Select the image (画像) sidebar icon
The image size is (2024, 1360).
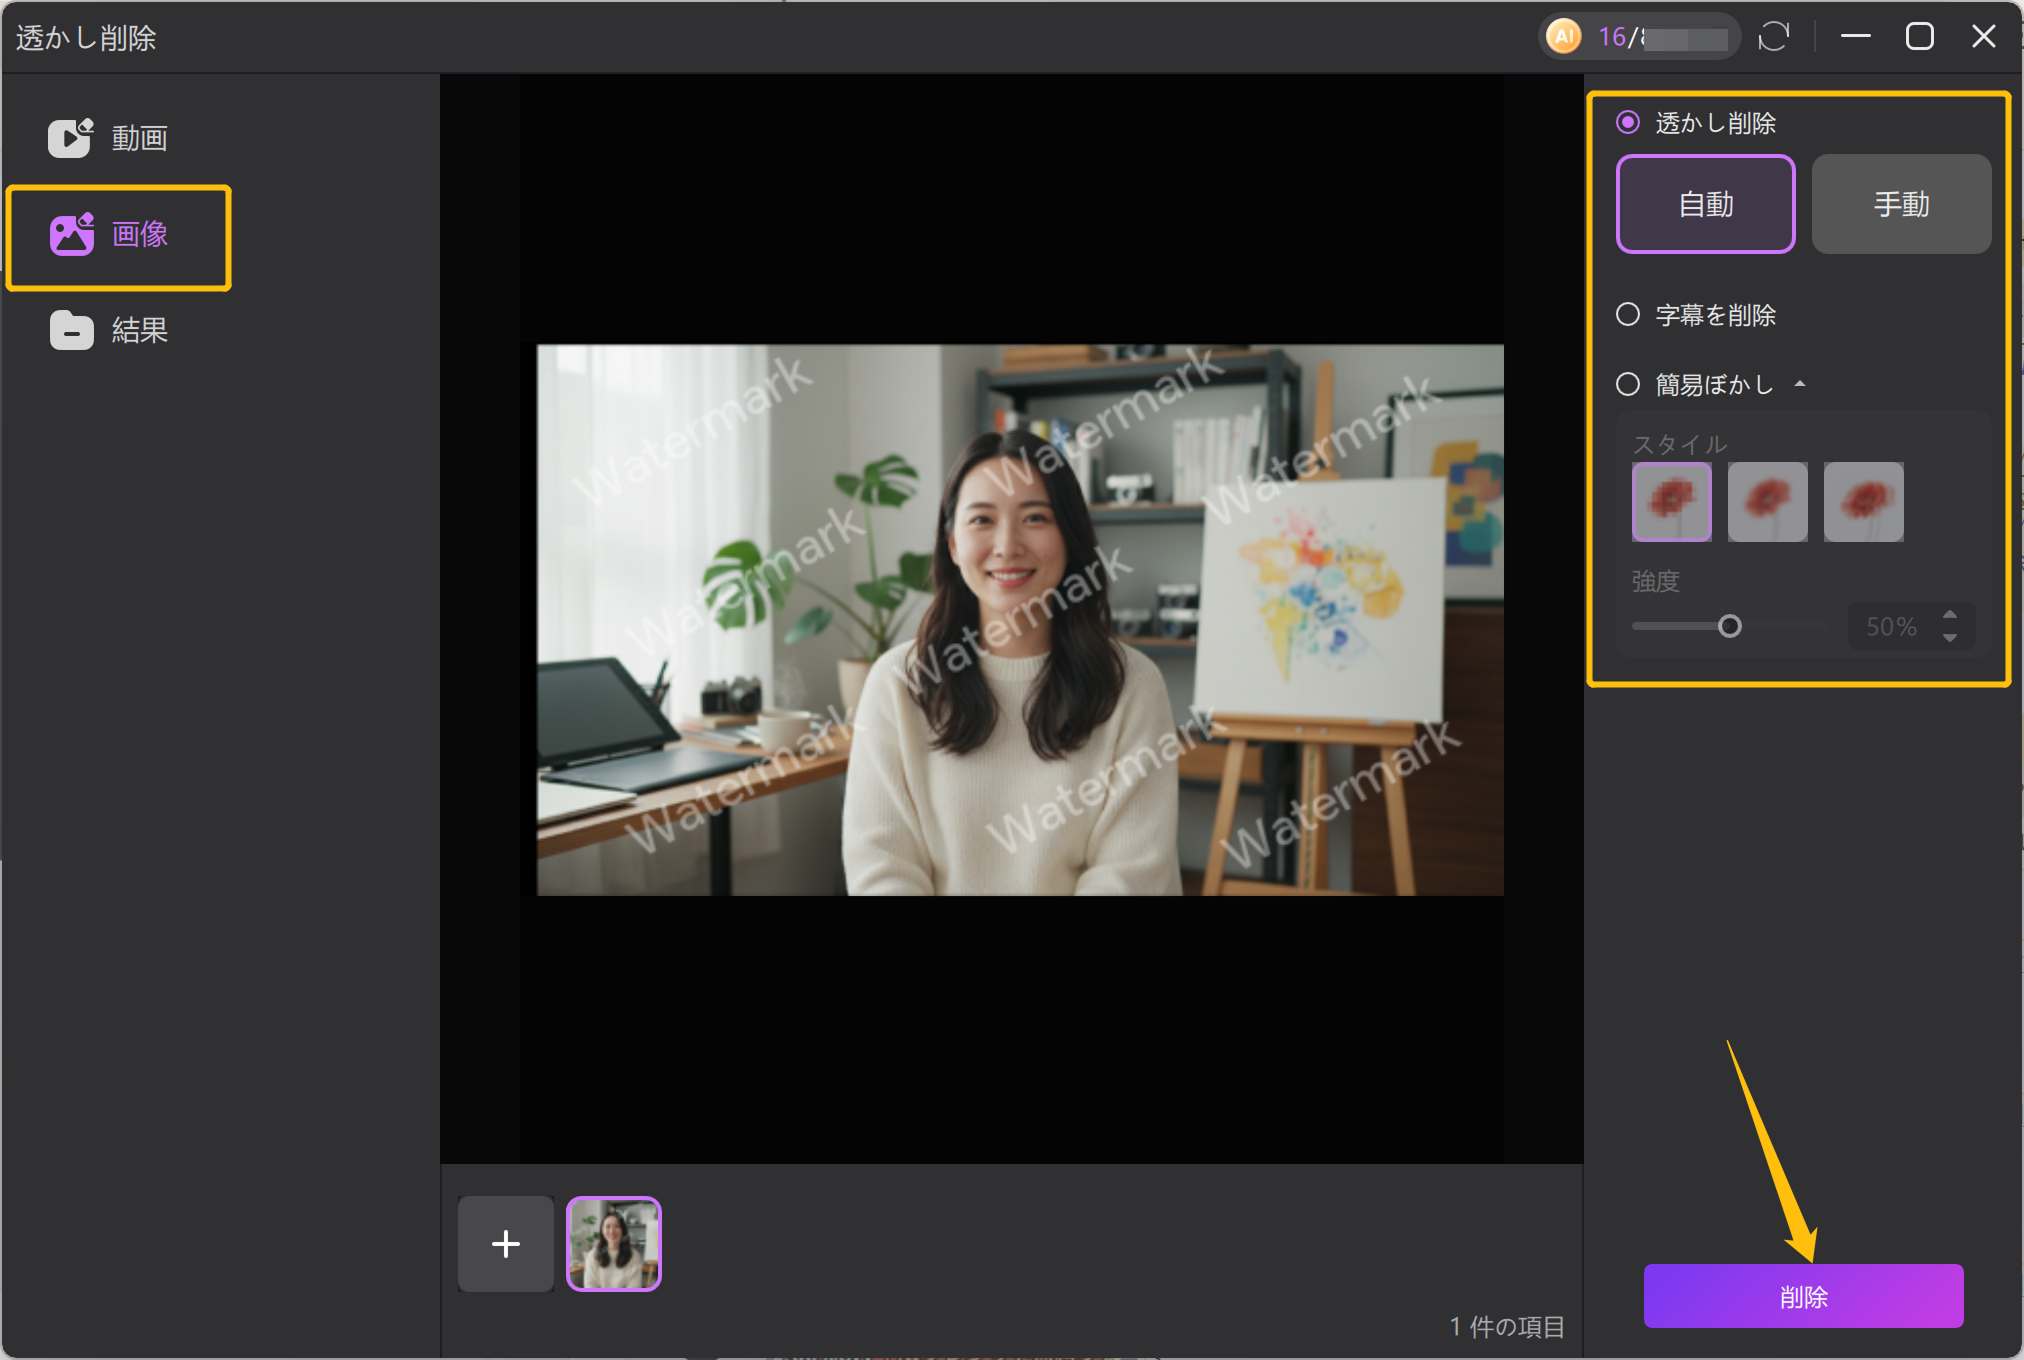pos(71,234)
